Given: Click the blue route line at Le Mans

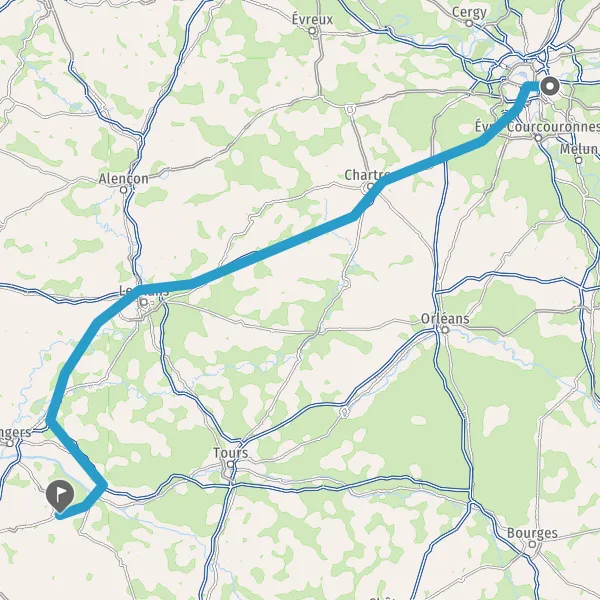Looking at the screenshot, I should [x=140, y=291].
